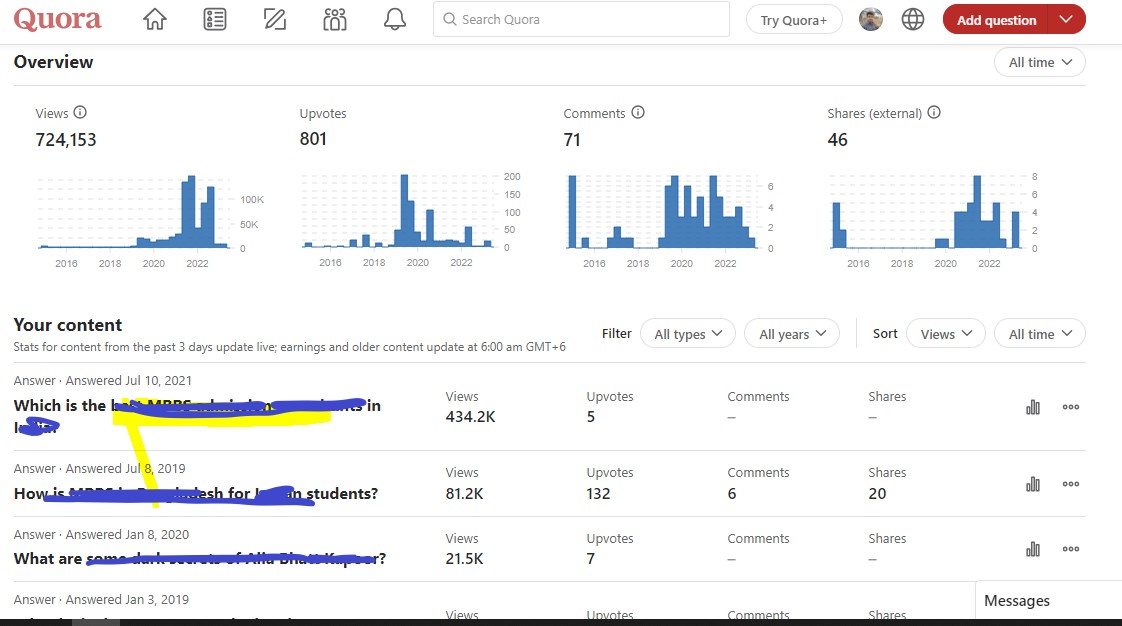Viewport: 1122px width, 626px height.
Task: Open the All types filter dropdown
Action: [689, 334]
